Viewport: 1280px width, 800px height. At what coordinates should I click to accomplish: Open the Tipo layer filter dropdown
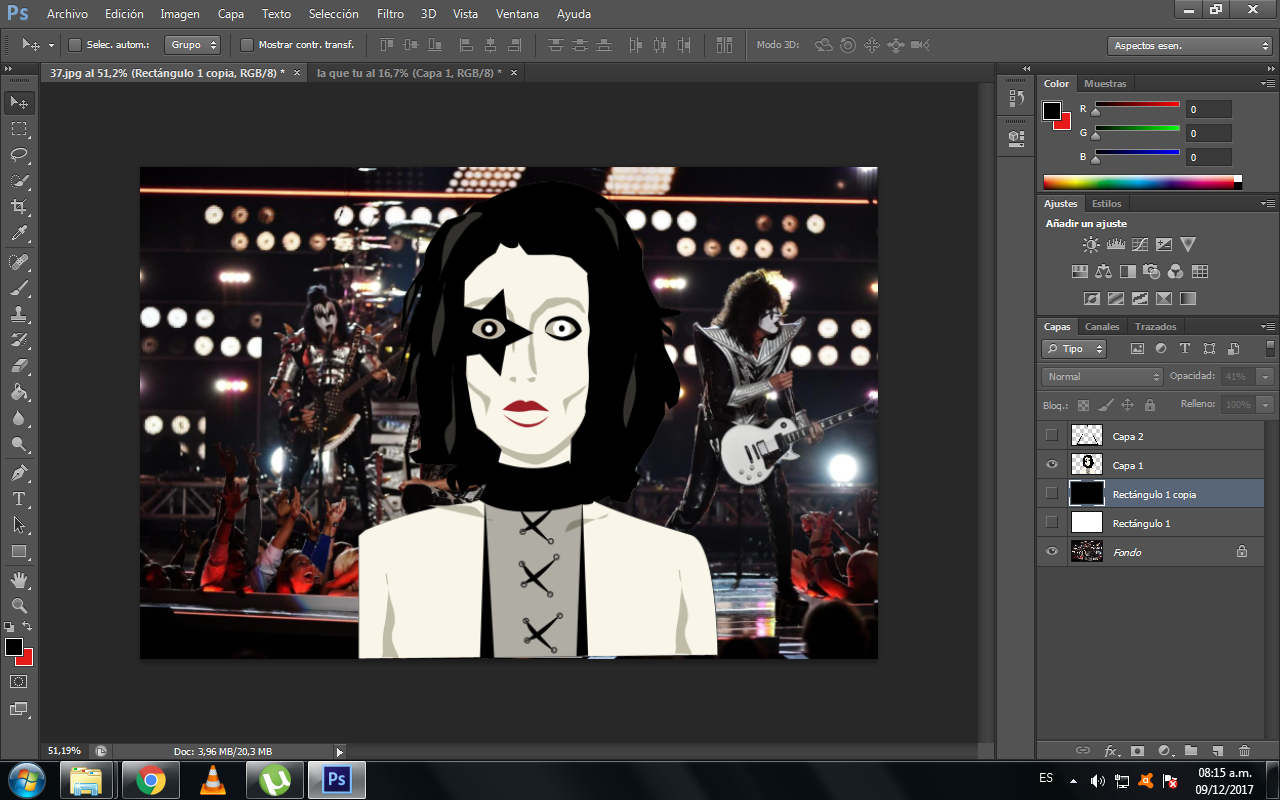tap(1074, 349)
